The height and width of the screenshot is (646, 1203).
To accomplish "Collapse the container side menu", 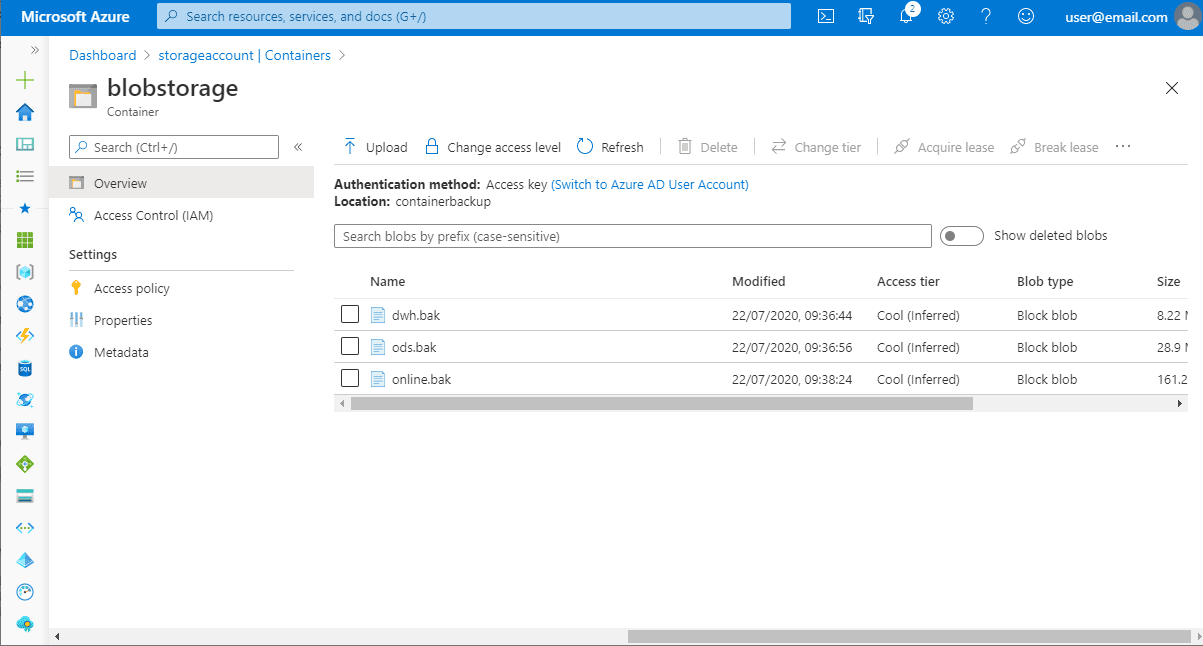I will [298, 147].
